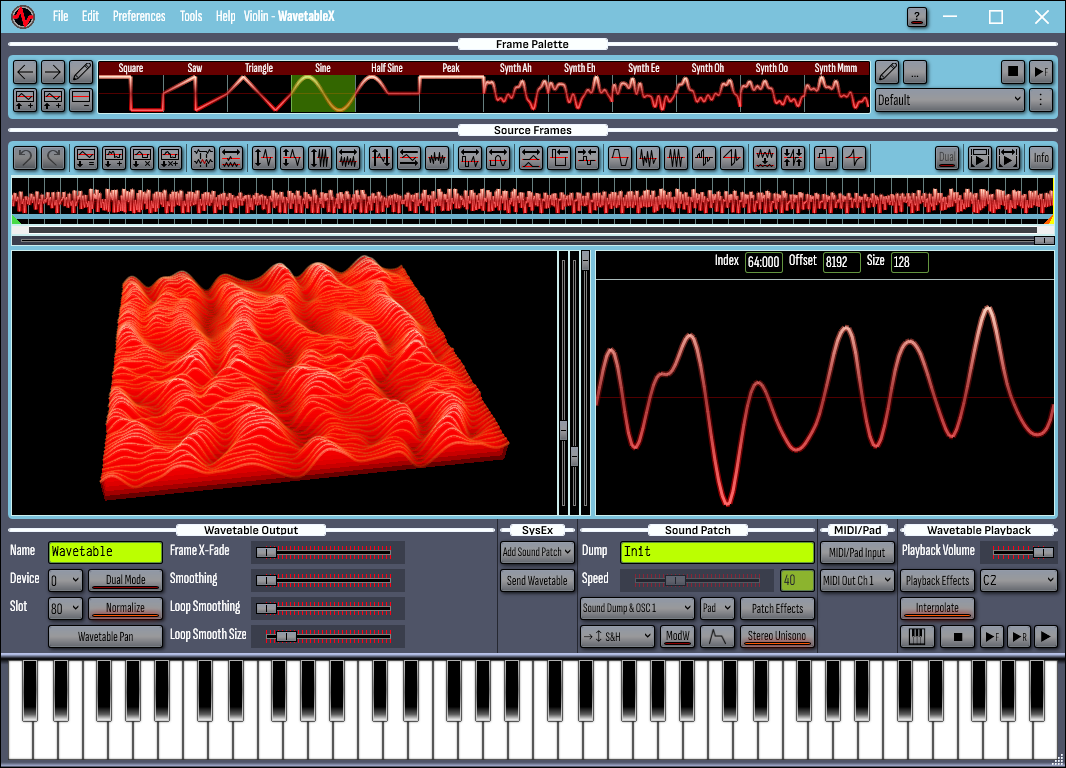The width and height of the screenshot is (1066, 768).
Task: Expand the Add Sound Patch dropdown
Action: pos(537,552)
